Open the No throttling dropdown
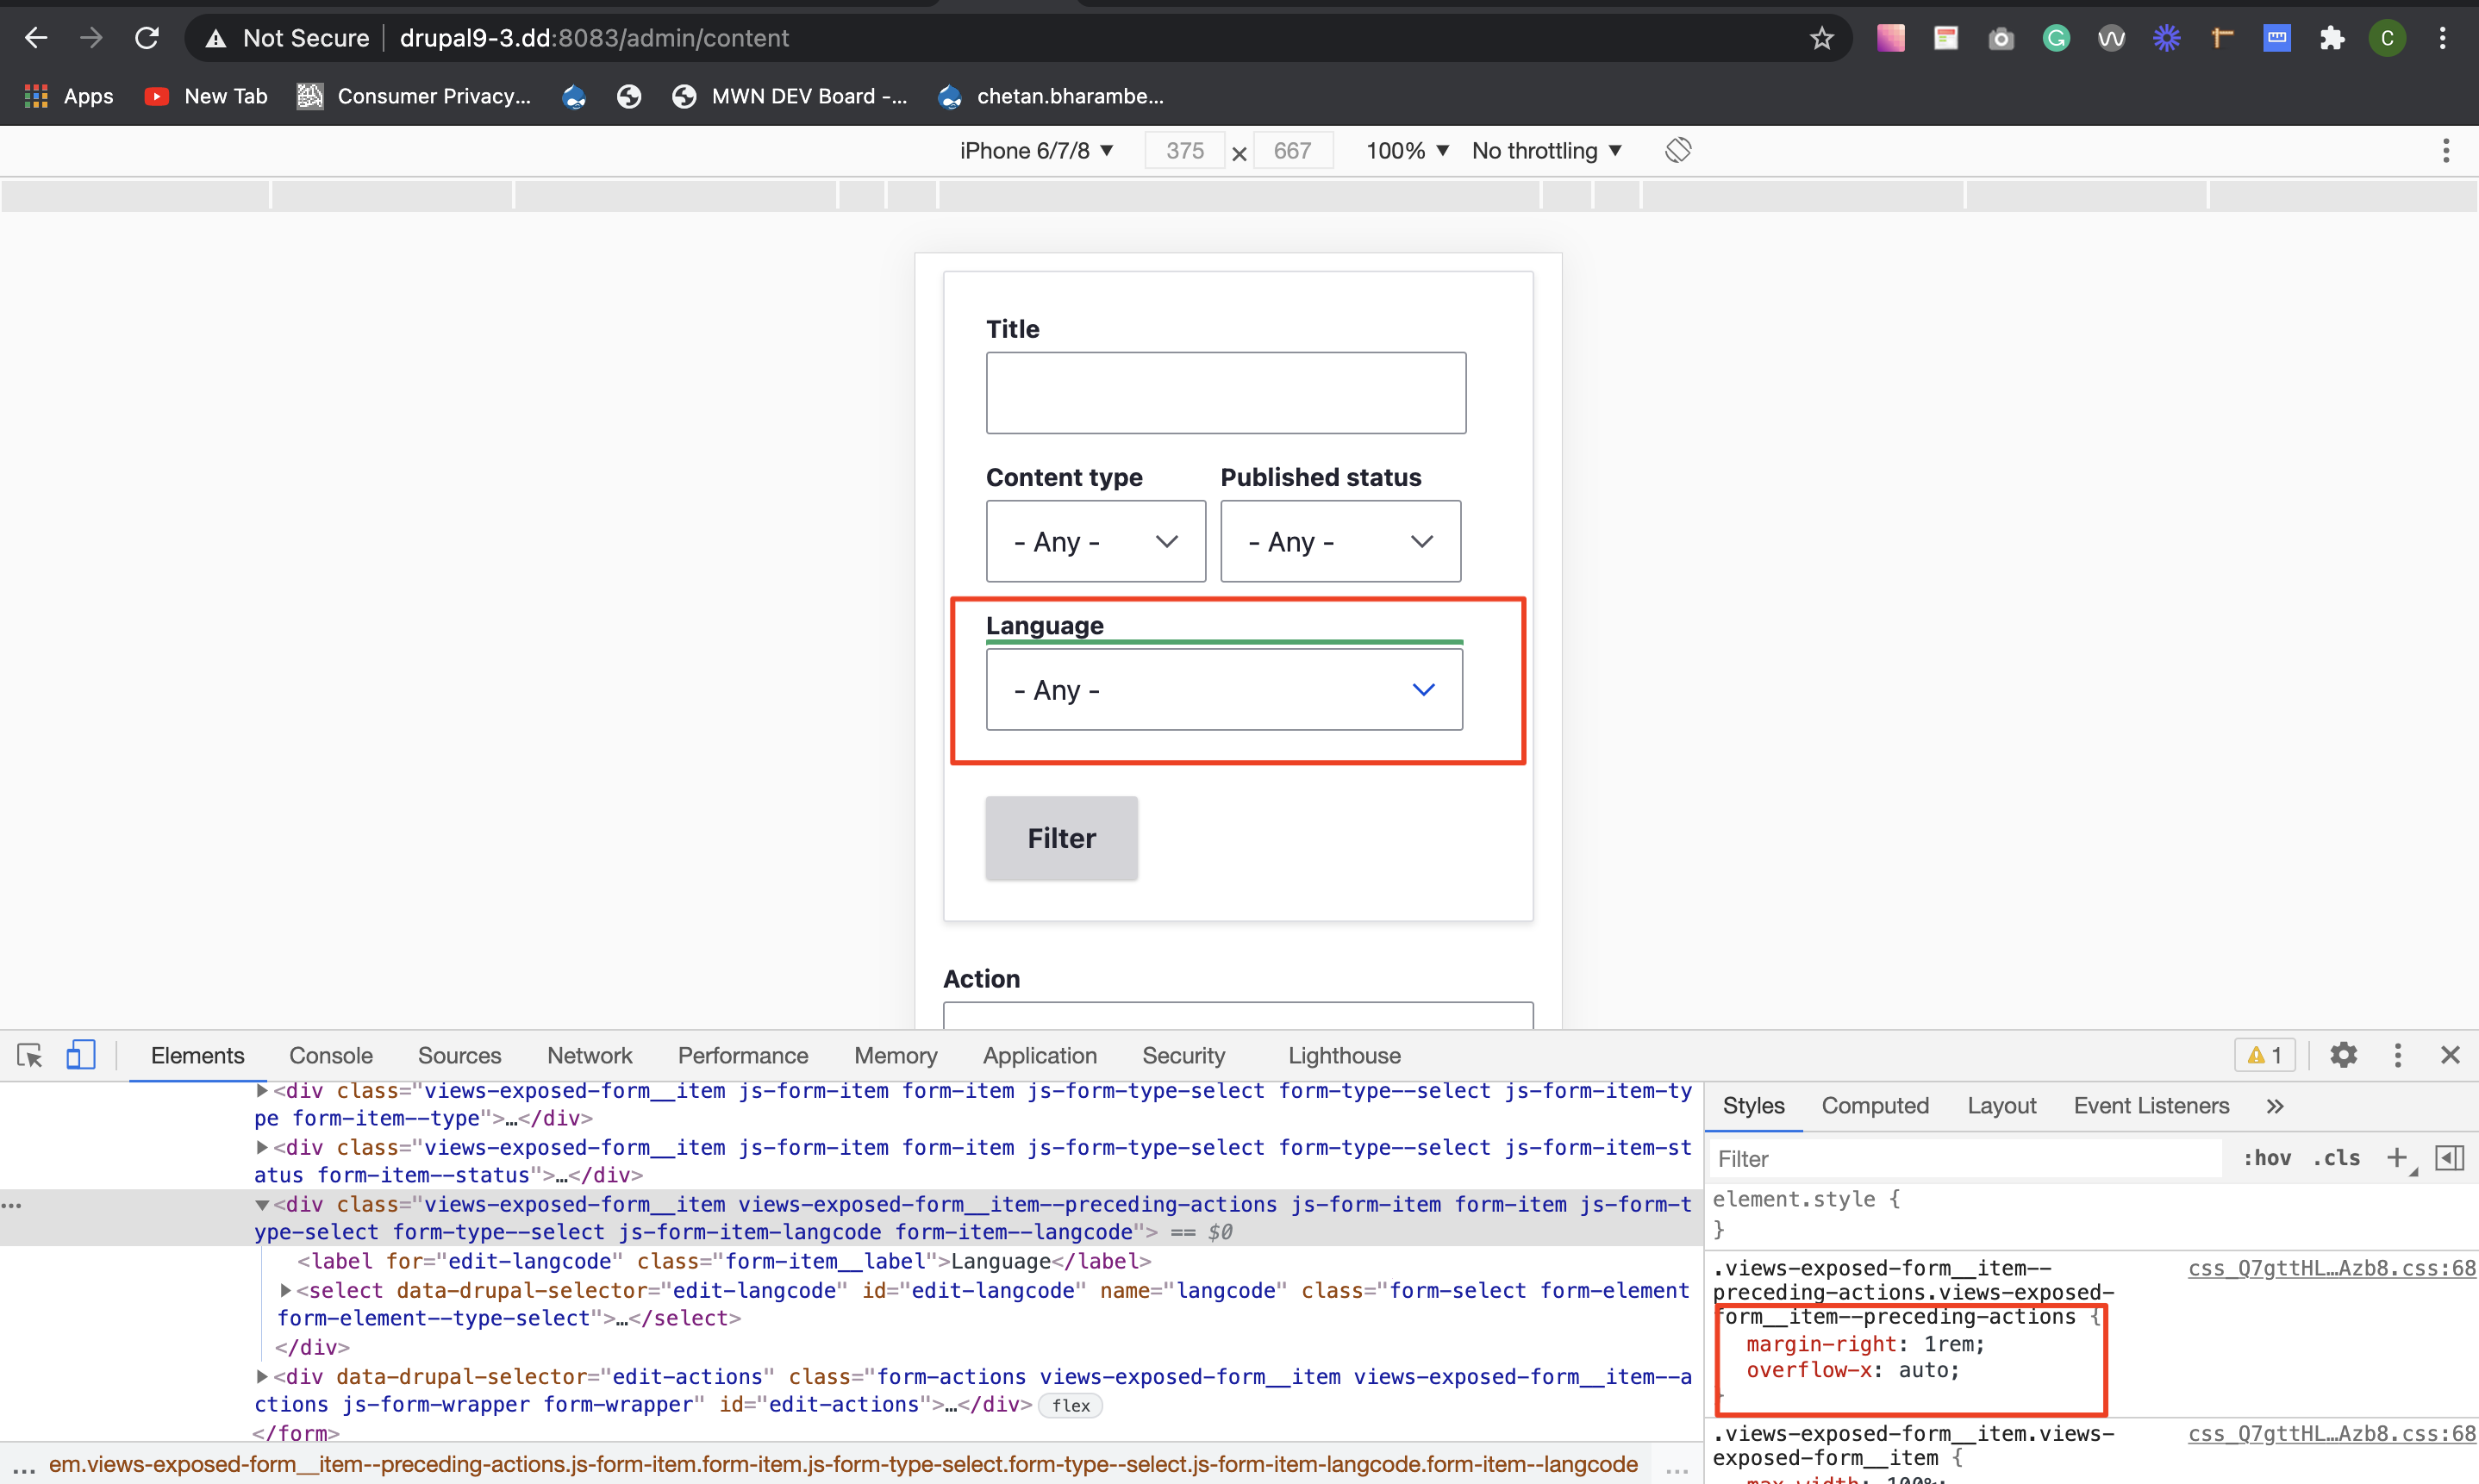 [1546, 150]
